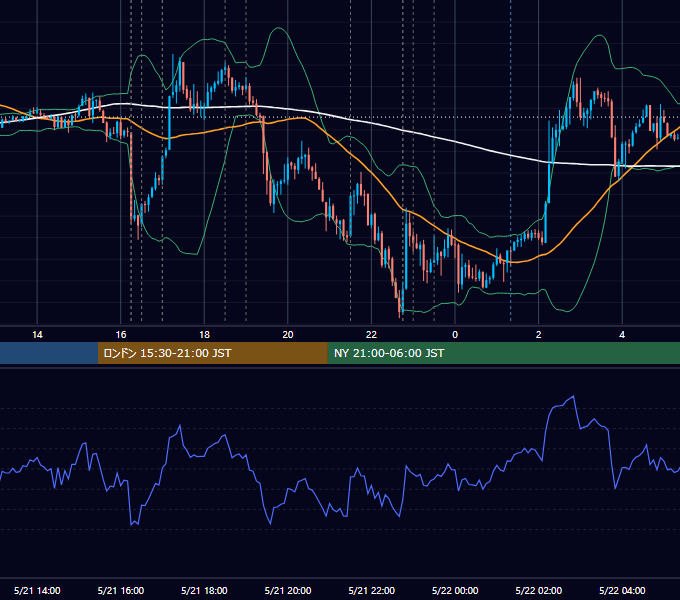680x600 pixels.
Task: Click the 5/21 22:00 date label
Action: (x=372, y=590)
